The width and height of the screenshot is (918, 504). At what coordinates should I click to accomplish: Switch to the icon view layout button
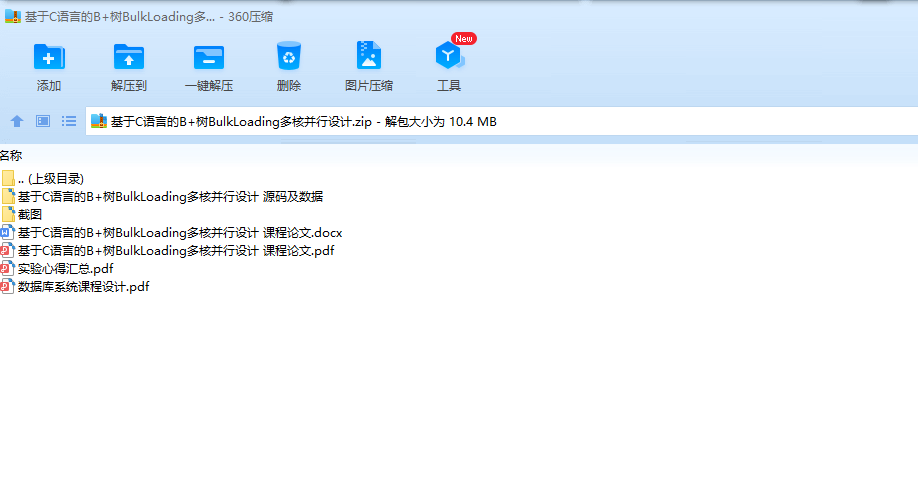coord(43,121)
